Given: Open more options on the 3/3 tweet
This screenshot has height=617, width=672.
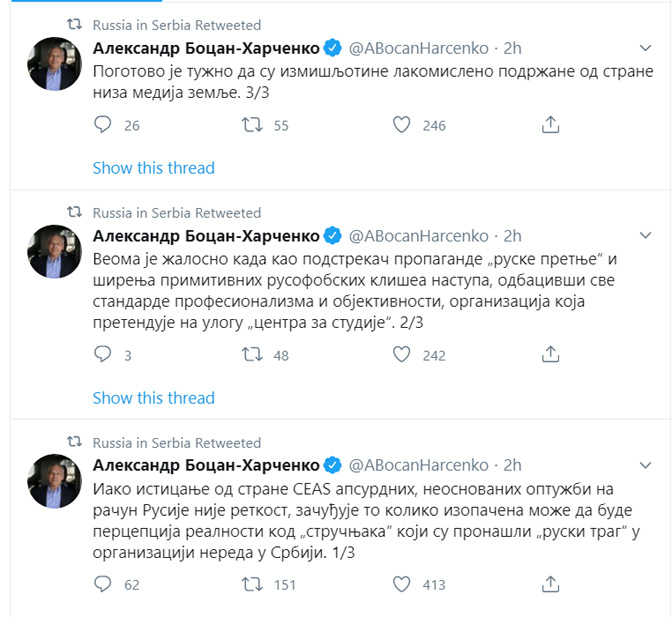Looking at the screenshot, I should [646, 48].
